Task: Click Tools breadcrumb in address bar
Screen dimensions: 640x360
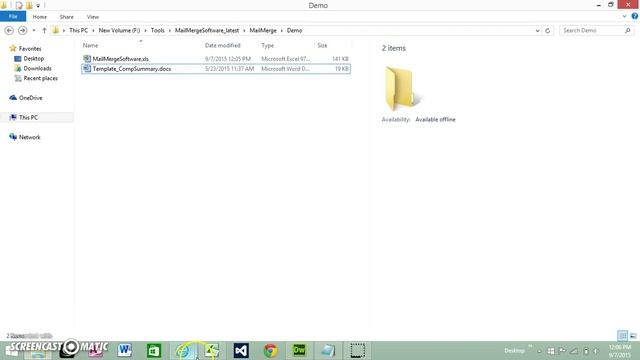Action: click(x=158, y=31)
